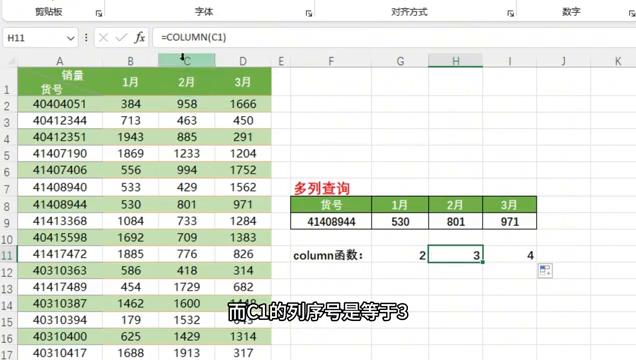This screenshot has width=636, height=360.
Task: Click the 1月 header in data table column B
Action: (x=130, y=82)
